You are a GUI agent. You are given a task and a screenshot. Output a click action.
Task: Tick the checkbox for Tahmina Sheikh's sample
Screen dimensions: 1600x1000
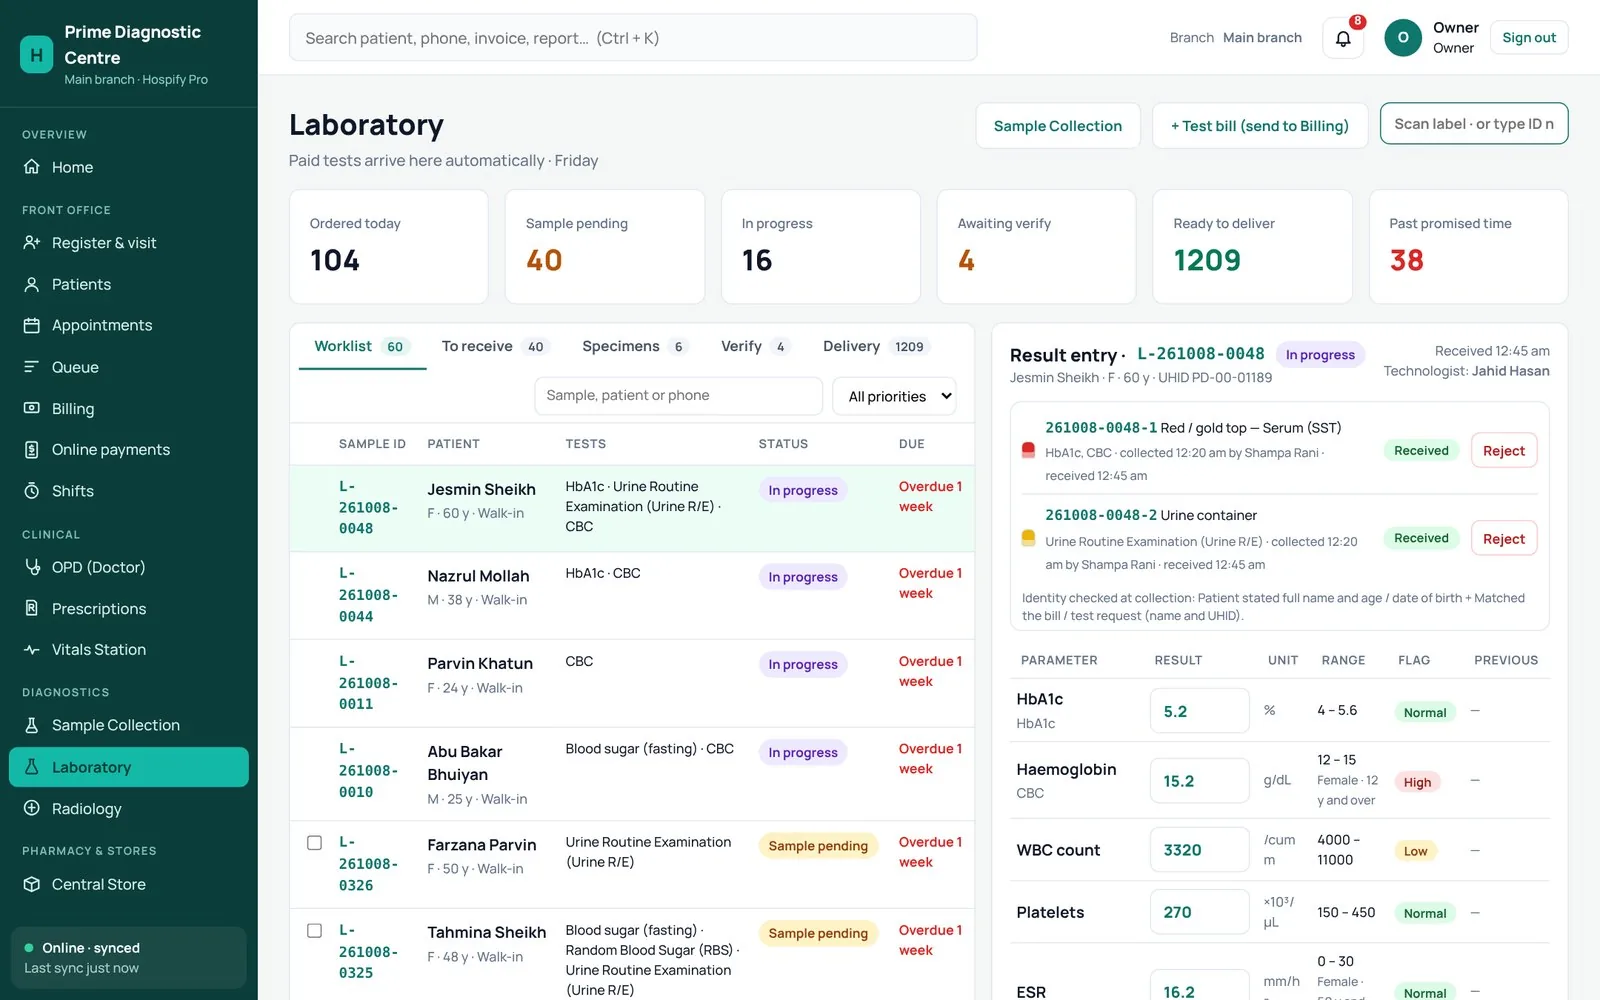click(x=314, y=931)
